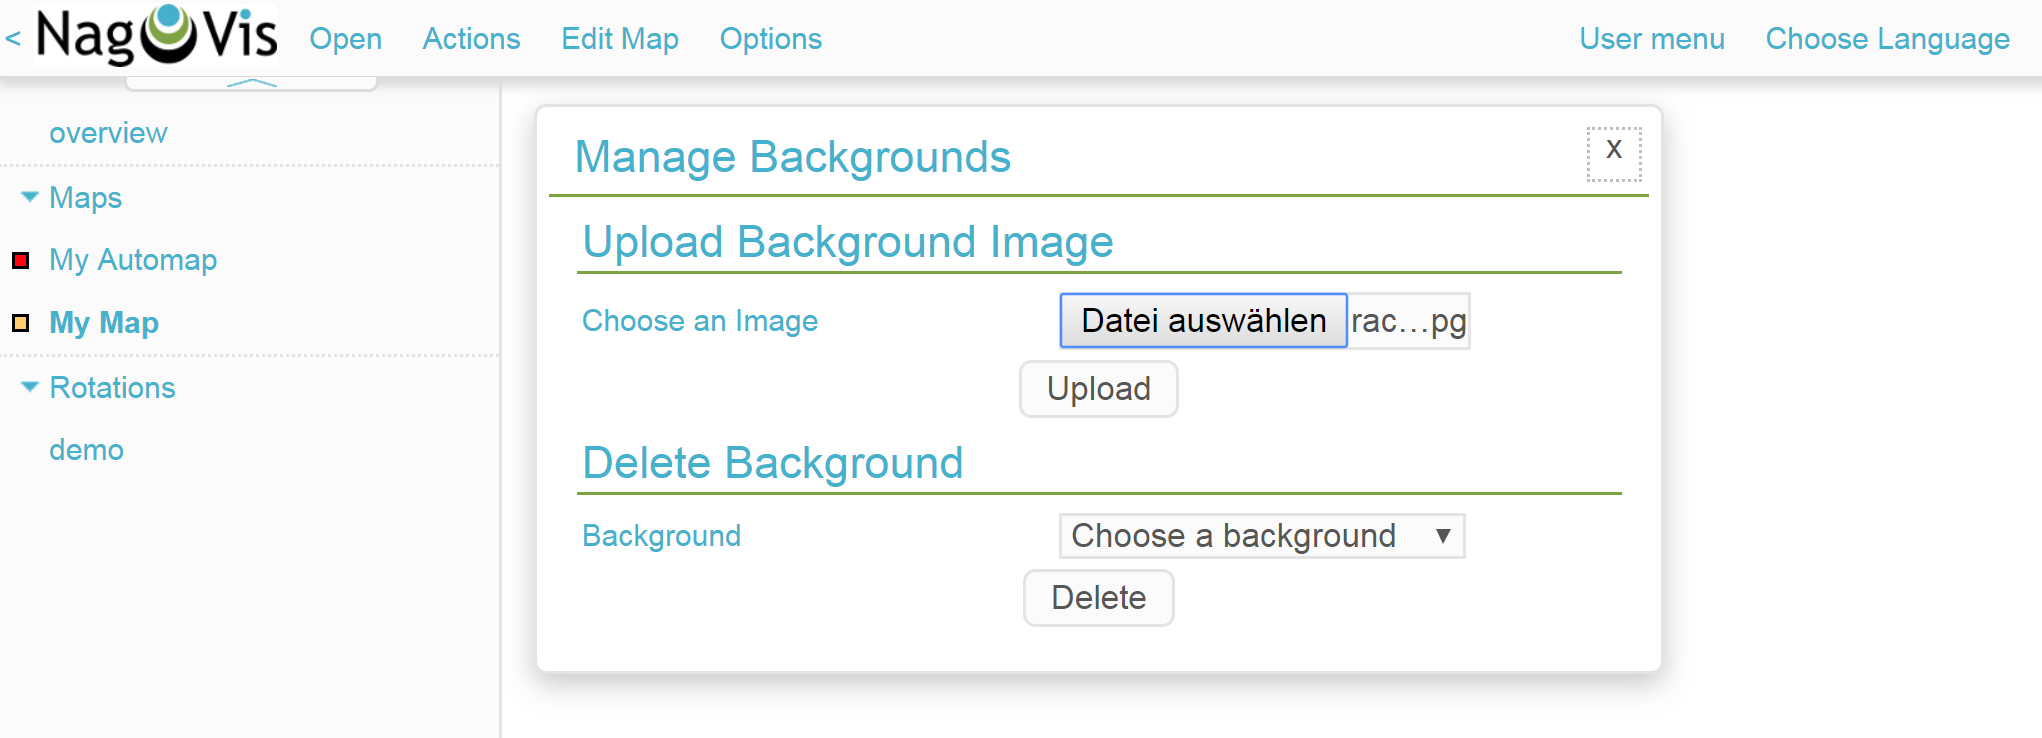Open the Edit Map menu
This screenshot has width=2042, height=738.
[x=620, y=39]
